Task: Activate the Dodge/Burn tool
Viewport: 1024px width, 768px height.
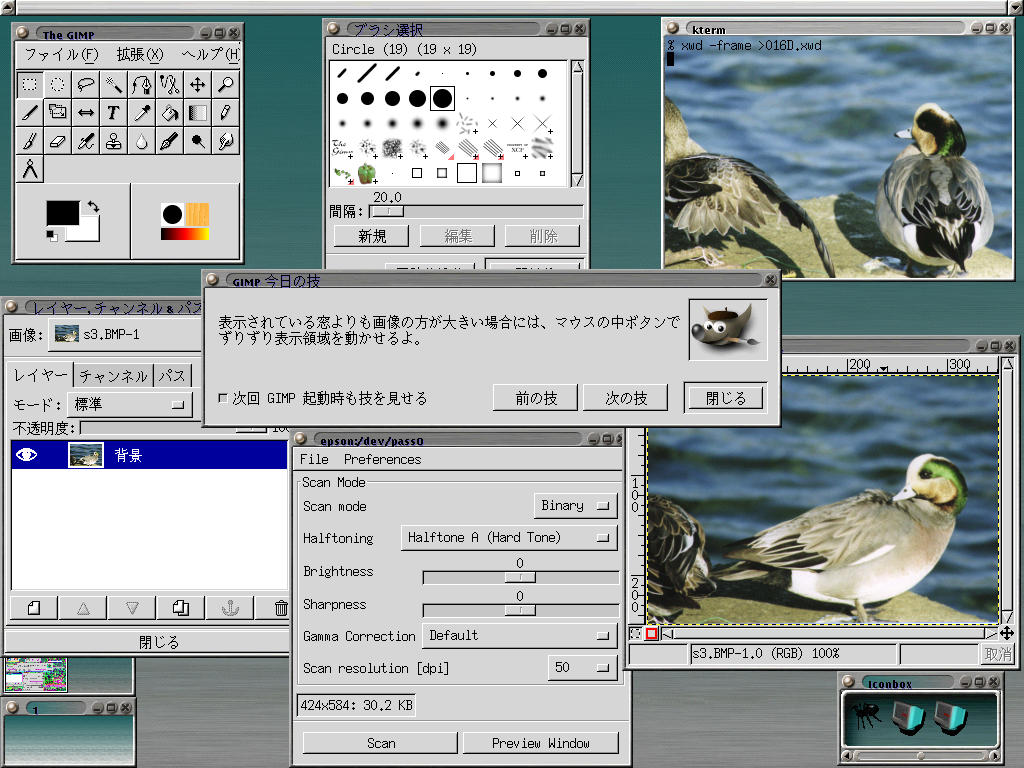Action: click(x=198, y=140)
